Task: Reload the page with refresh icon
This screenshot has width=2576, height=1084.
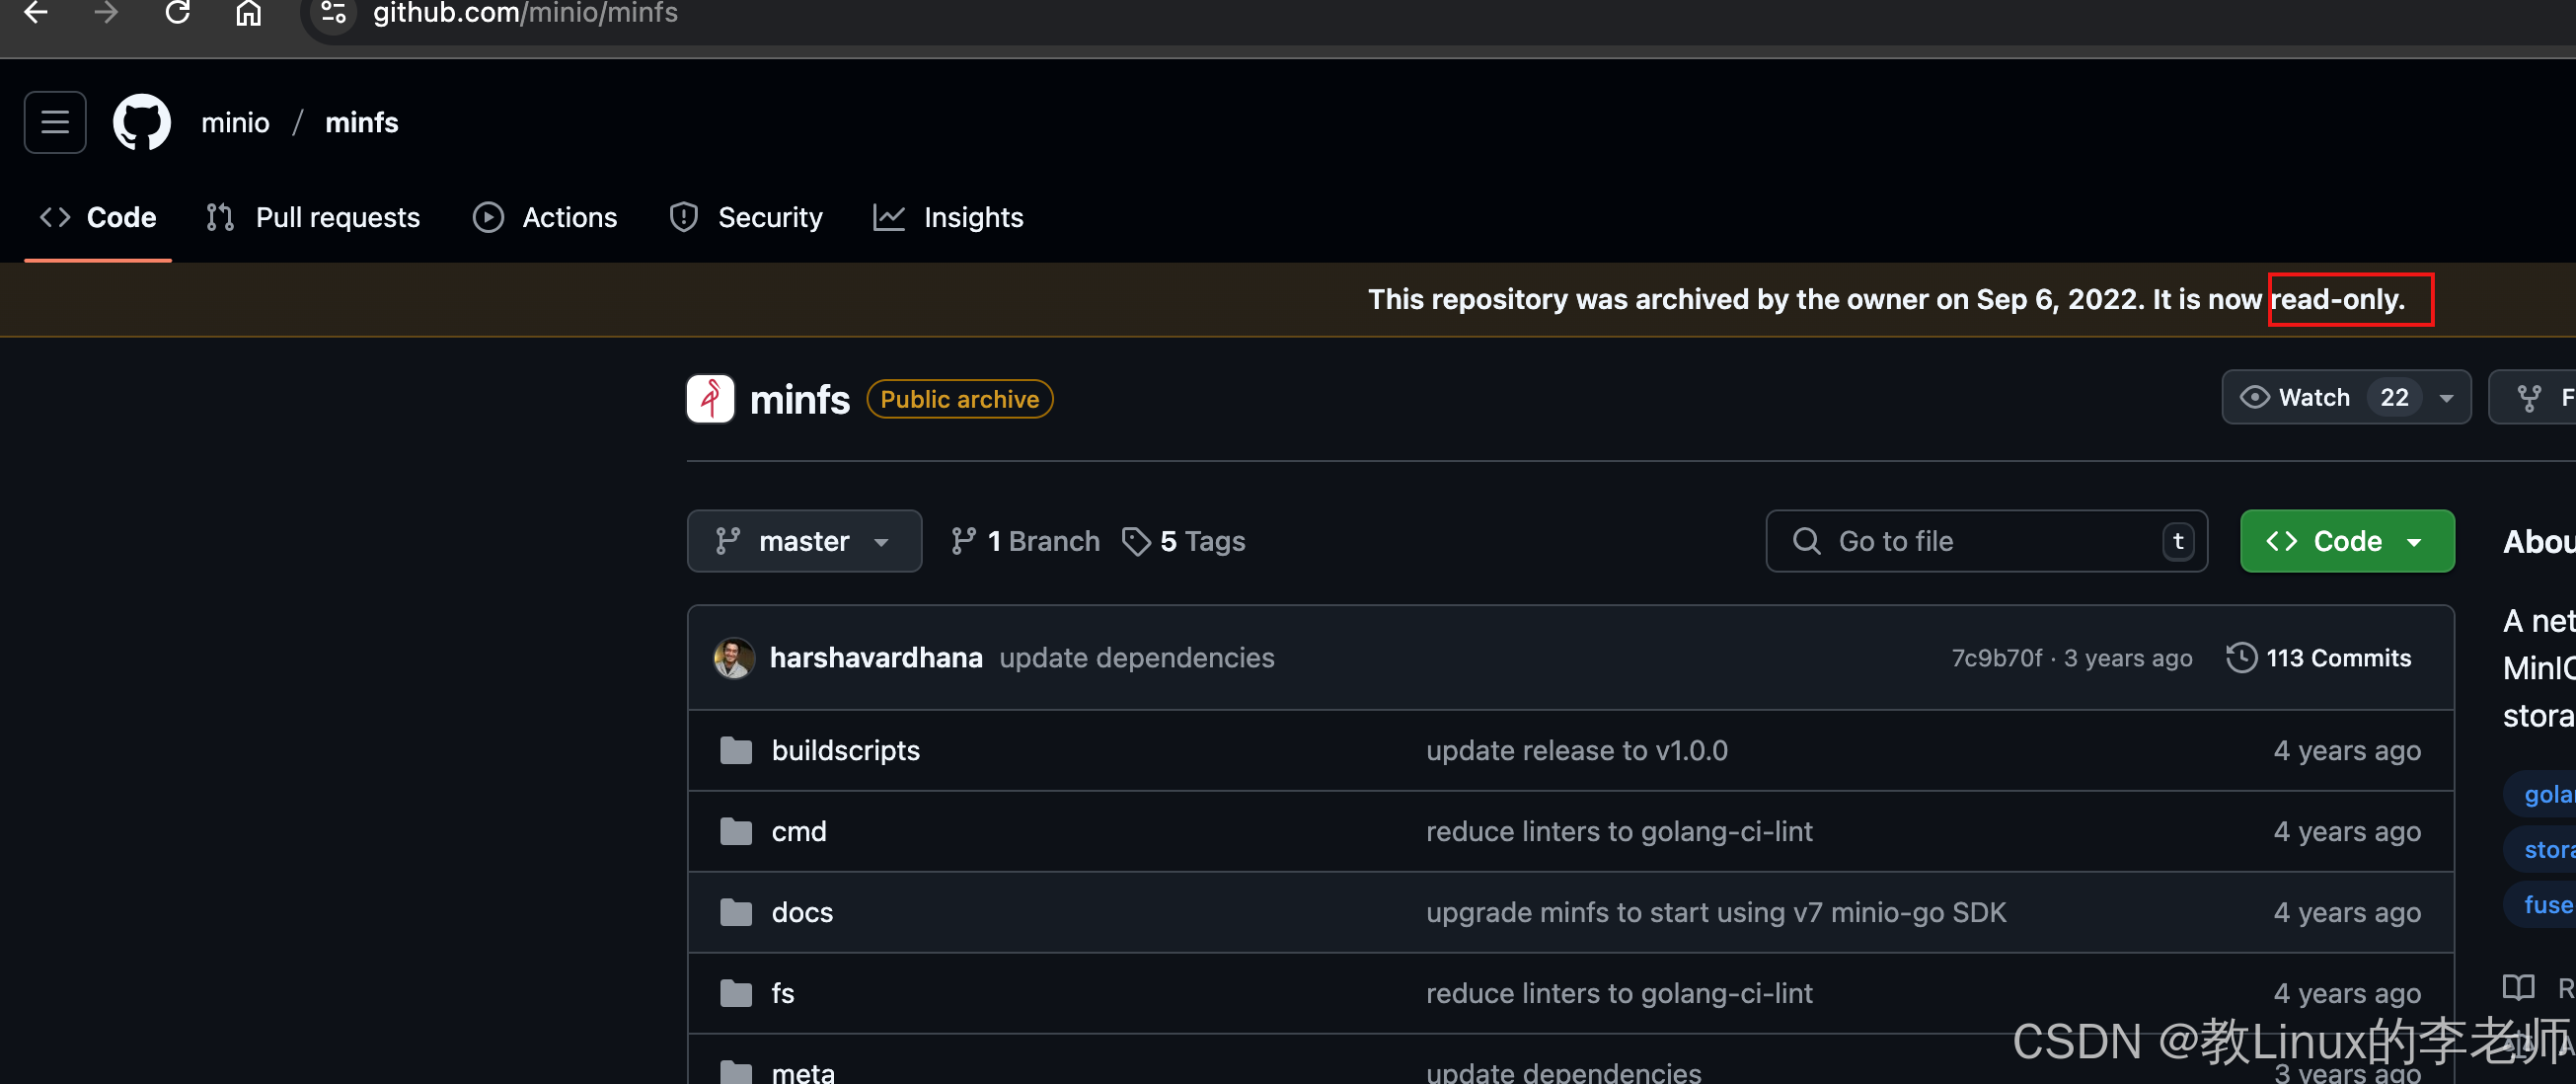Action: point(178,13)
